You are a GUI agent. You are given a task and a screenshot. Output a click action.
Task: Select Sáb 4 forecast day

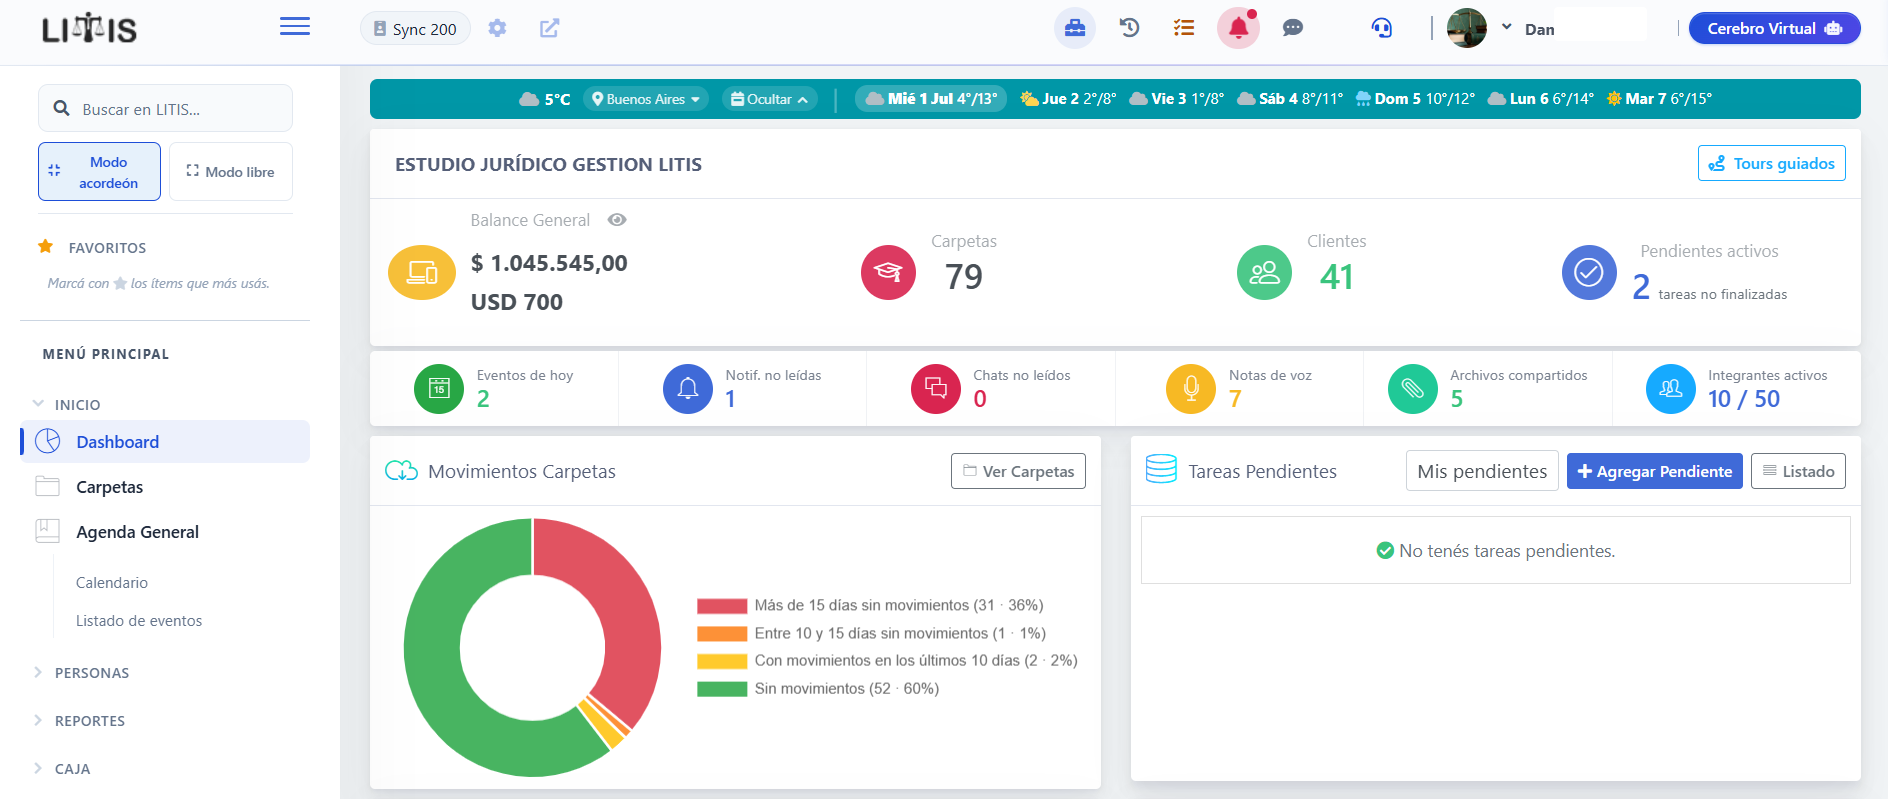[x=1290, y=99]
